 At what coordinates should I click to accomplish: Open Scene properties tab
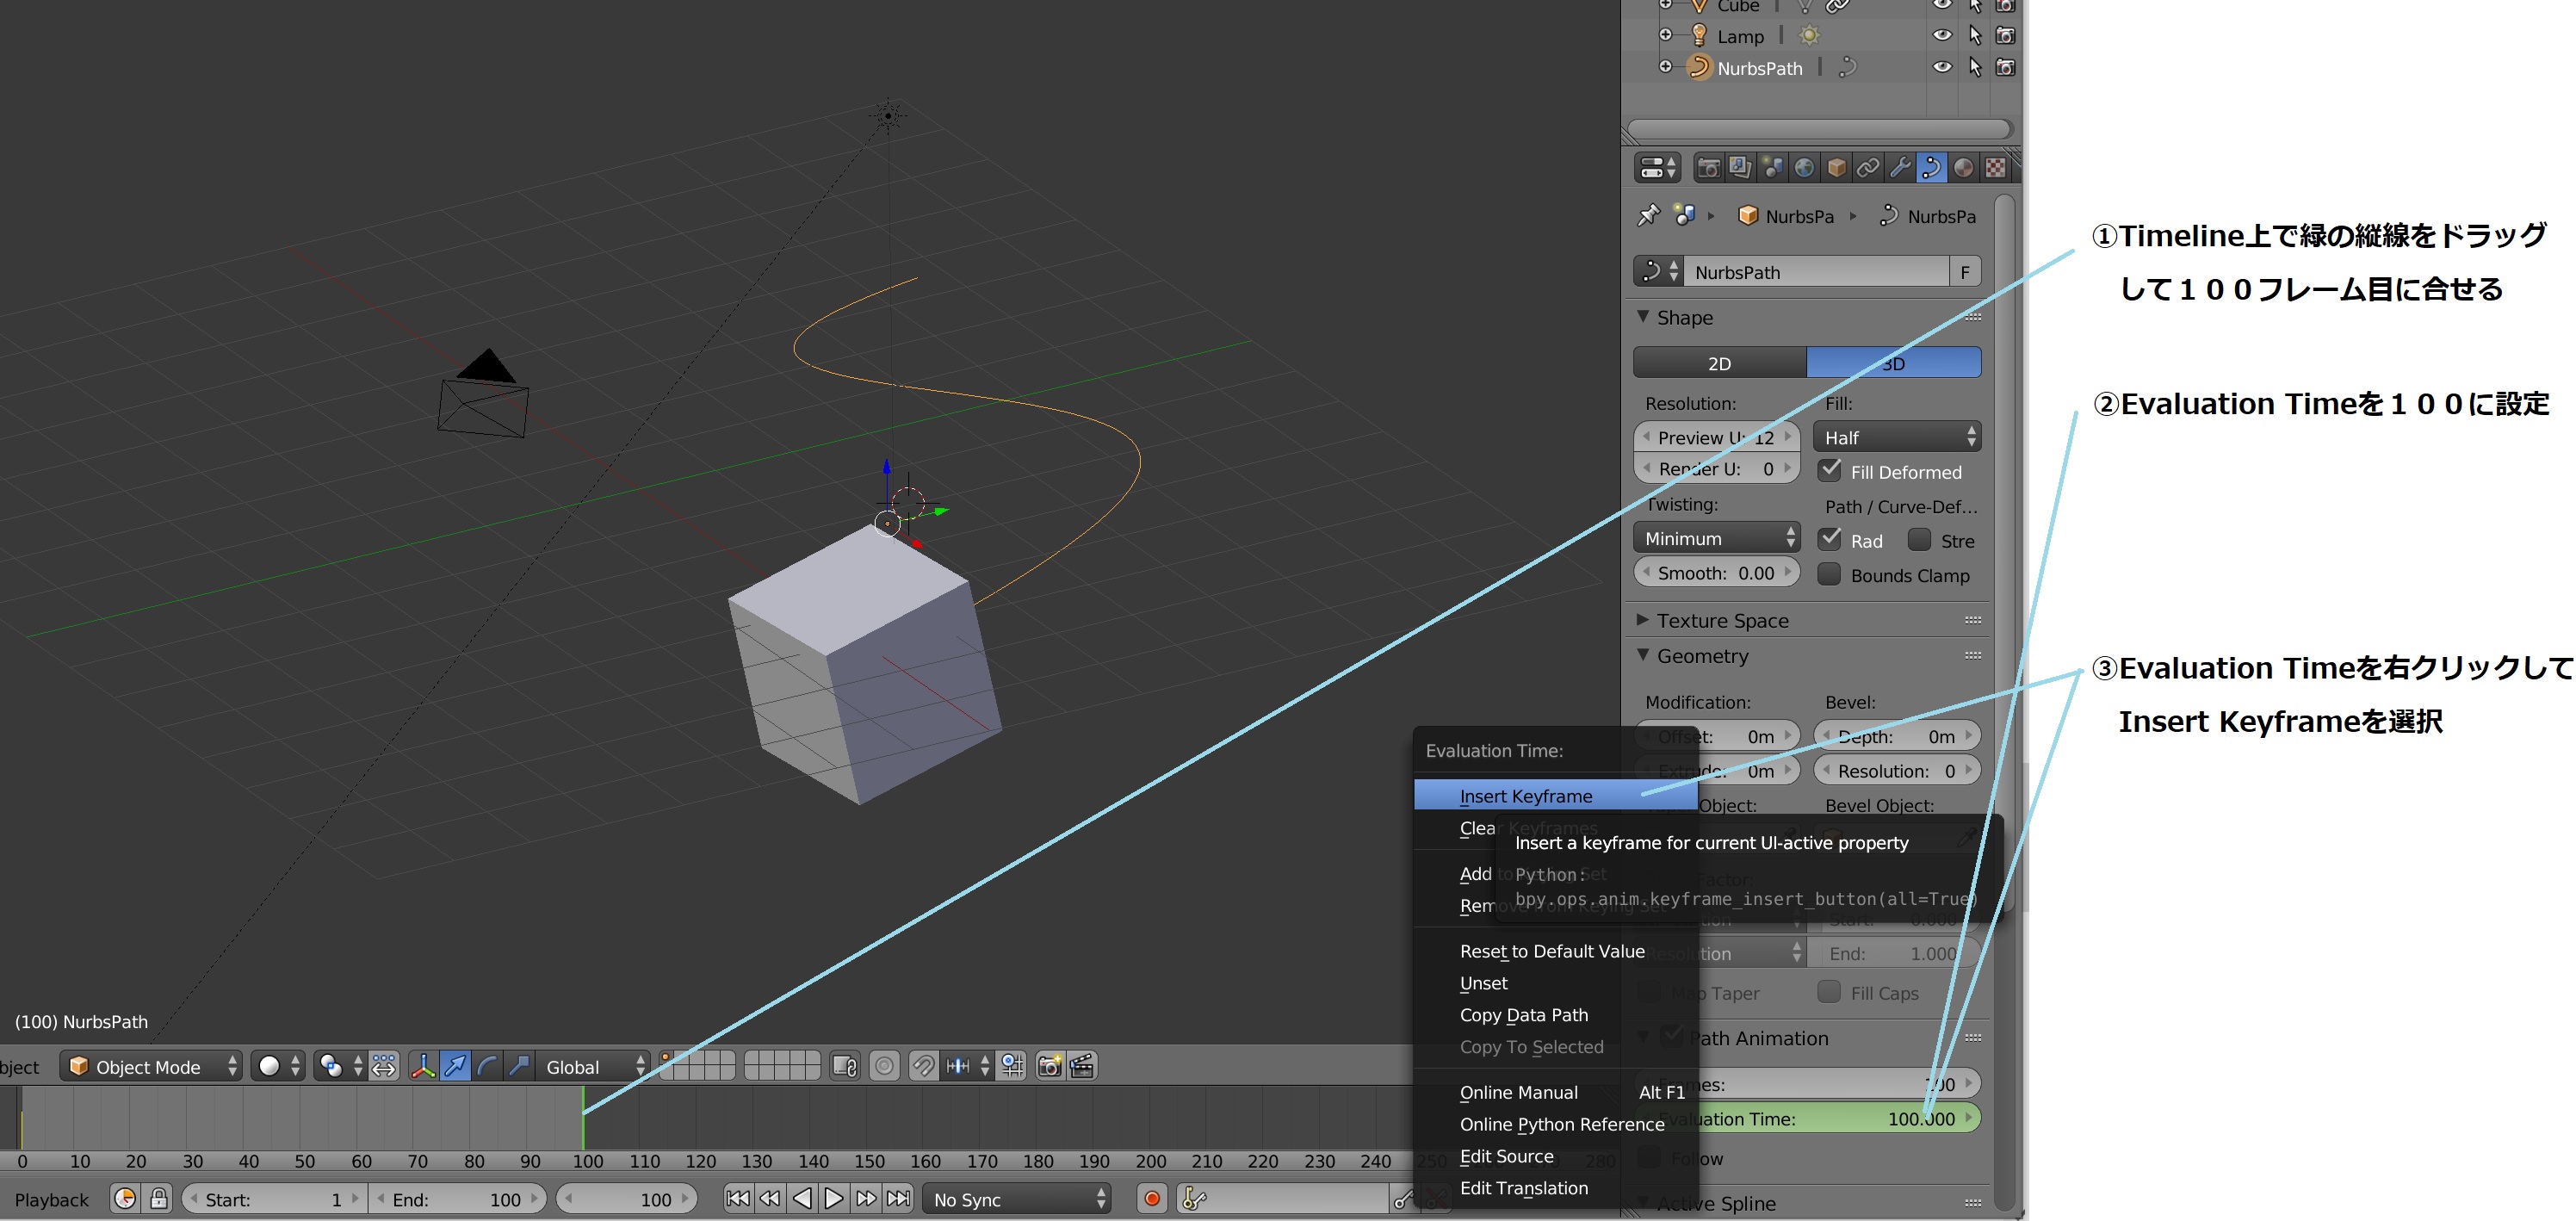click(x=1772, y=168)
